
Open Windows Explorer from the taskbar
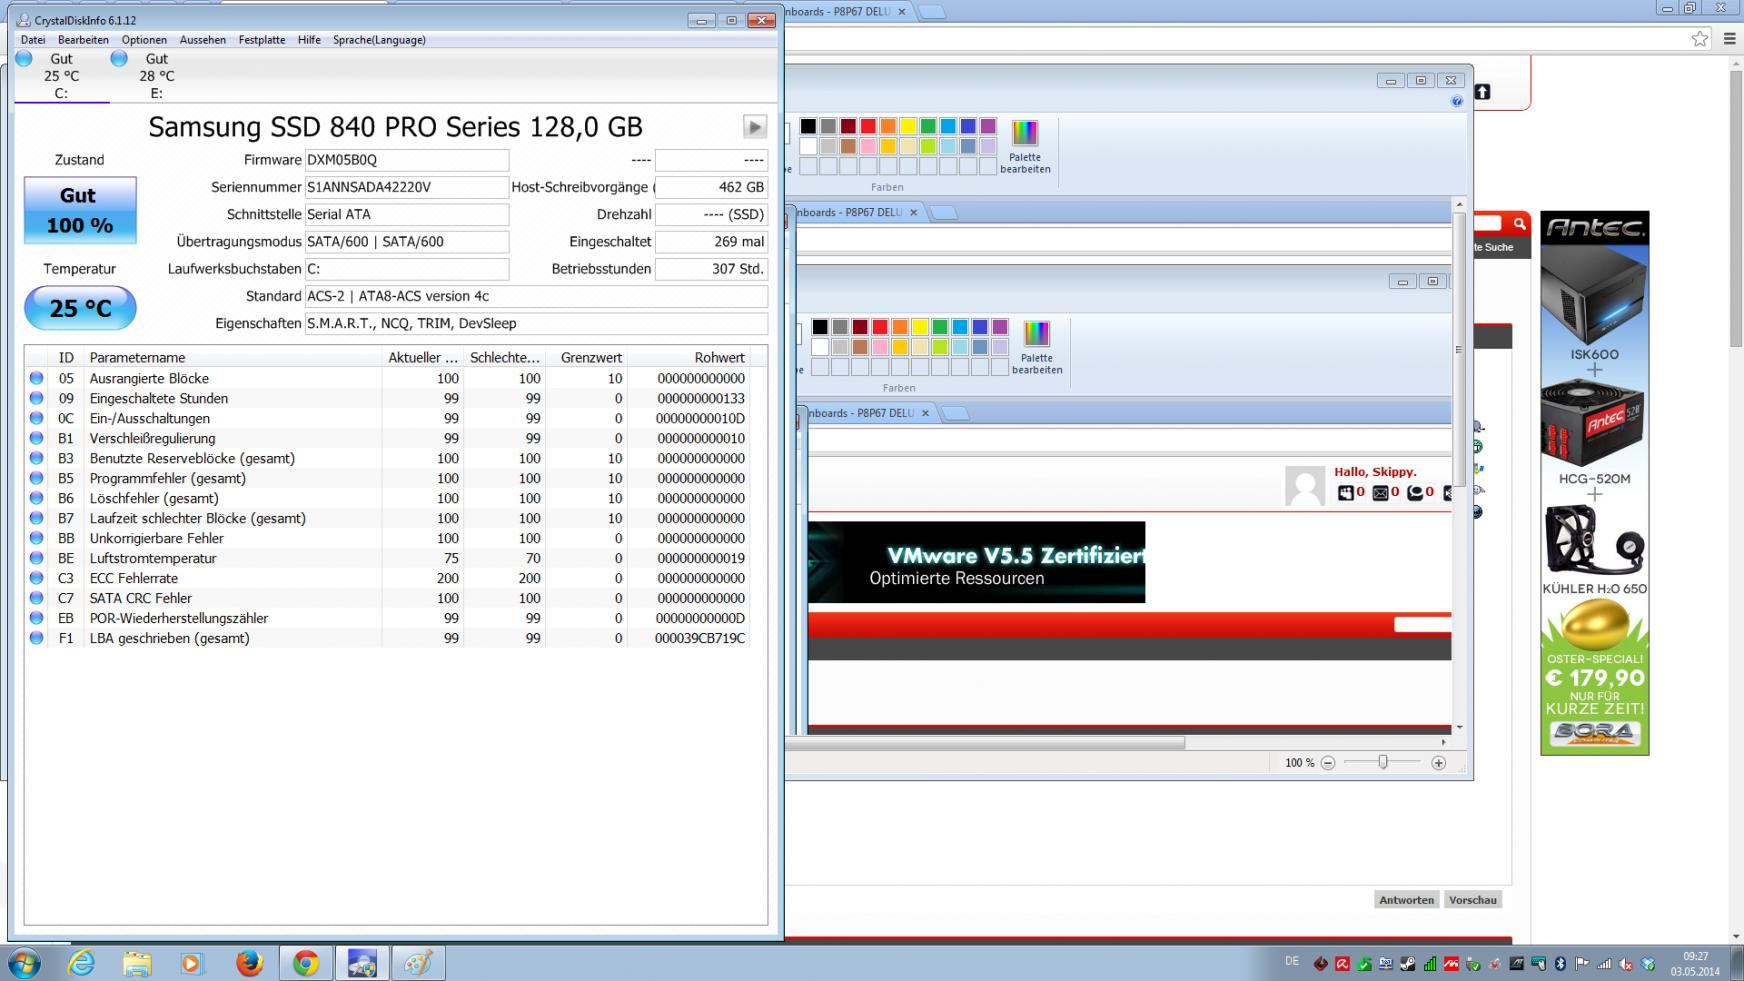tap(137, 963)
